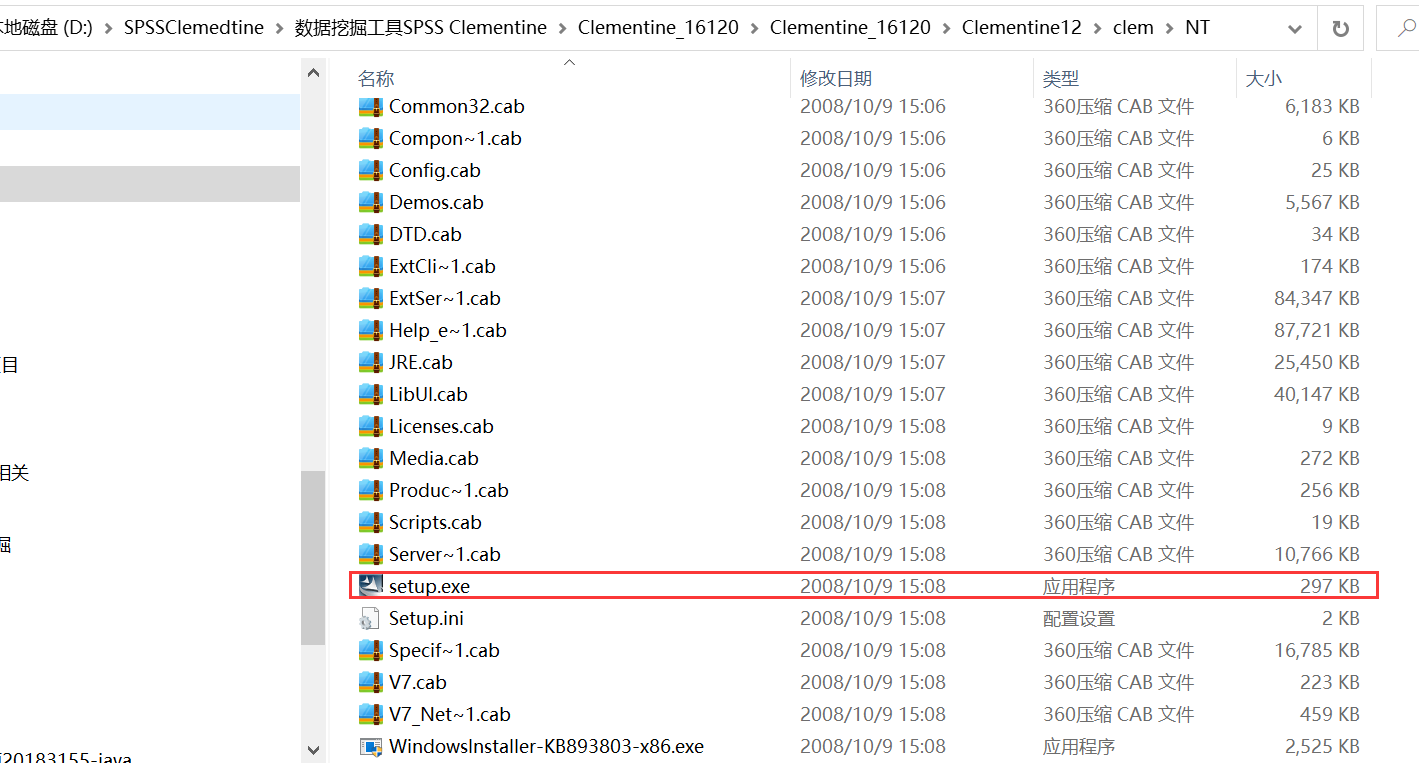Click the Help_e~1.cab archive icon
Screen dimensions: 1419x774
tap(371, 330)
